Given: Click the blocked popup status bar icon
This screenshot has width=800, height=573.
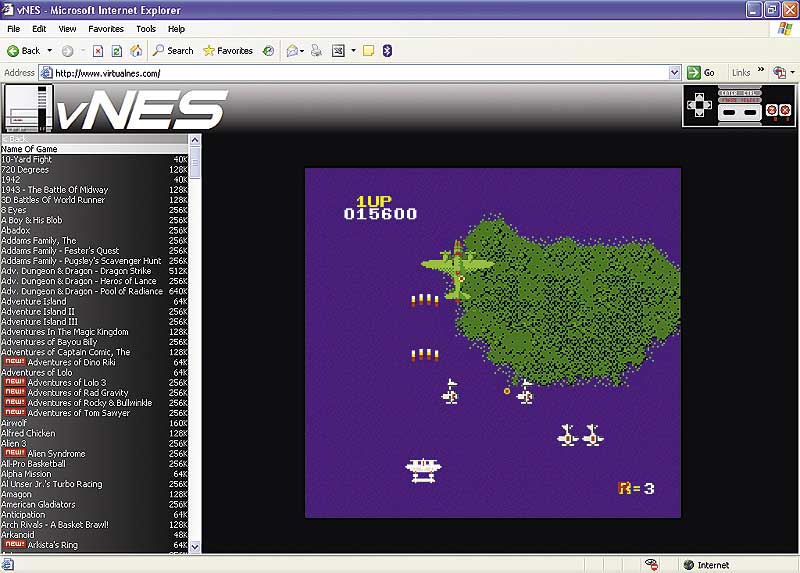Looking at the screenshot, I should [x=652, y=564].
